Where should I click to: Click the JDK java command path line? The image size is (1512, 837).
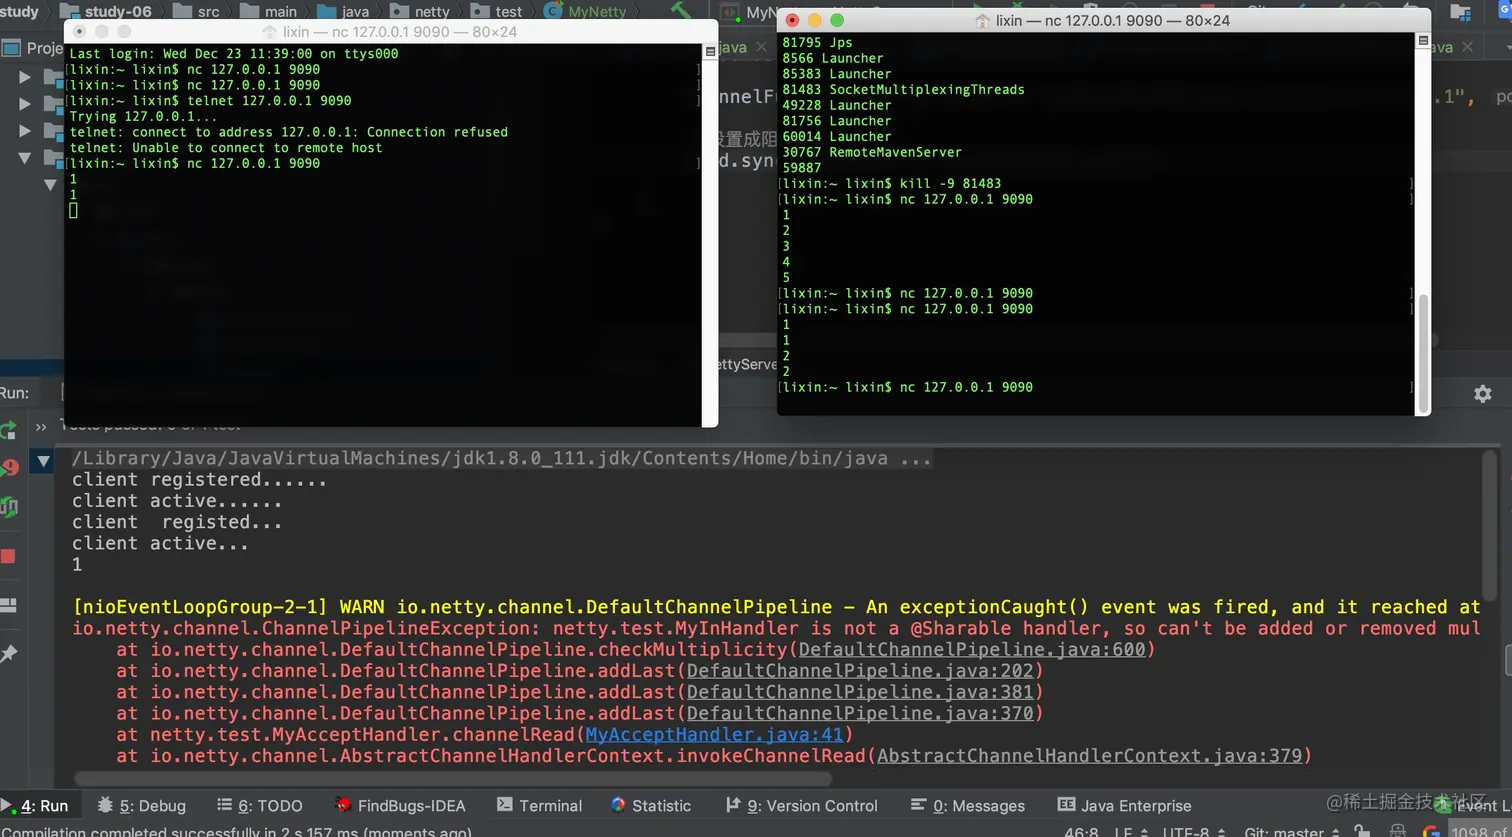(502, 459)
